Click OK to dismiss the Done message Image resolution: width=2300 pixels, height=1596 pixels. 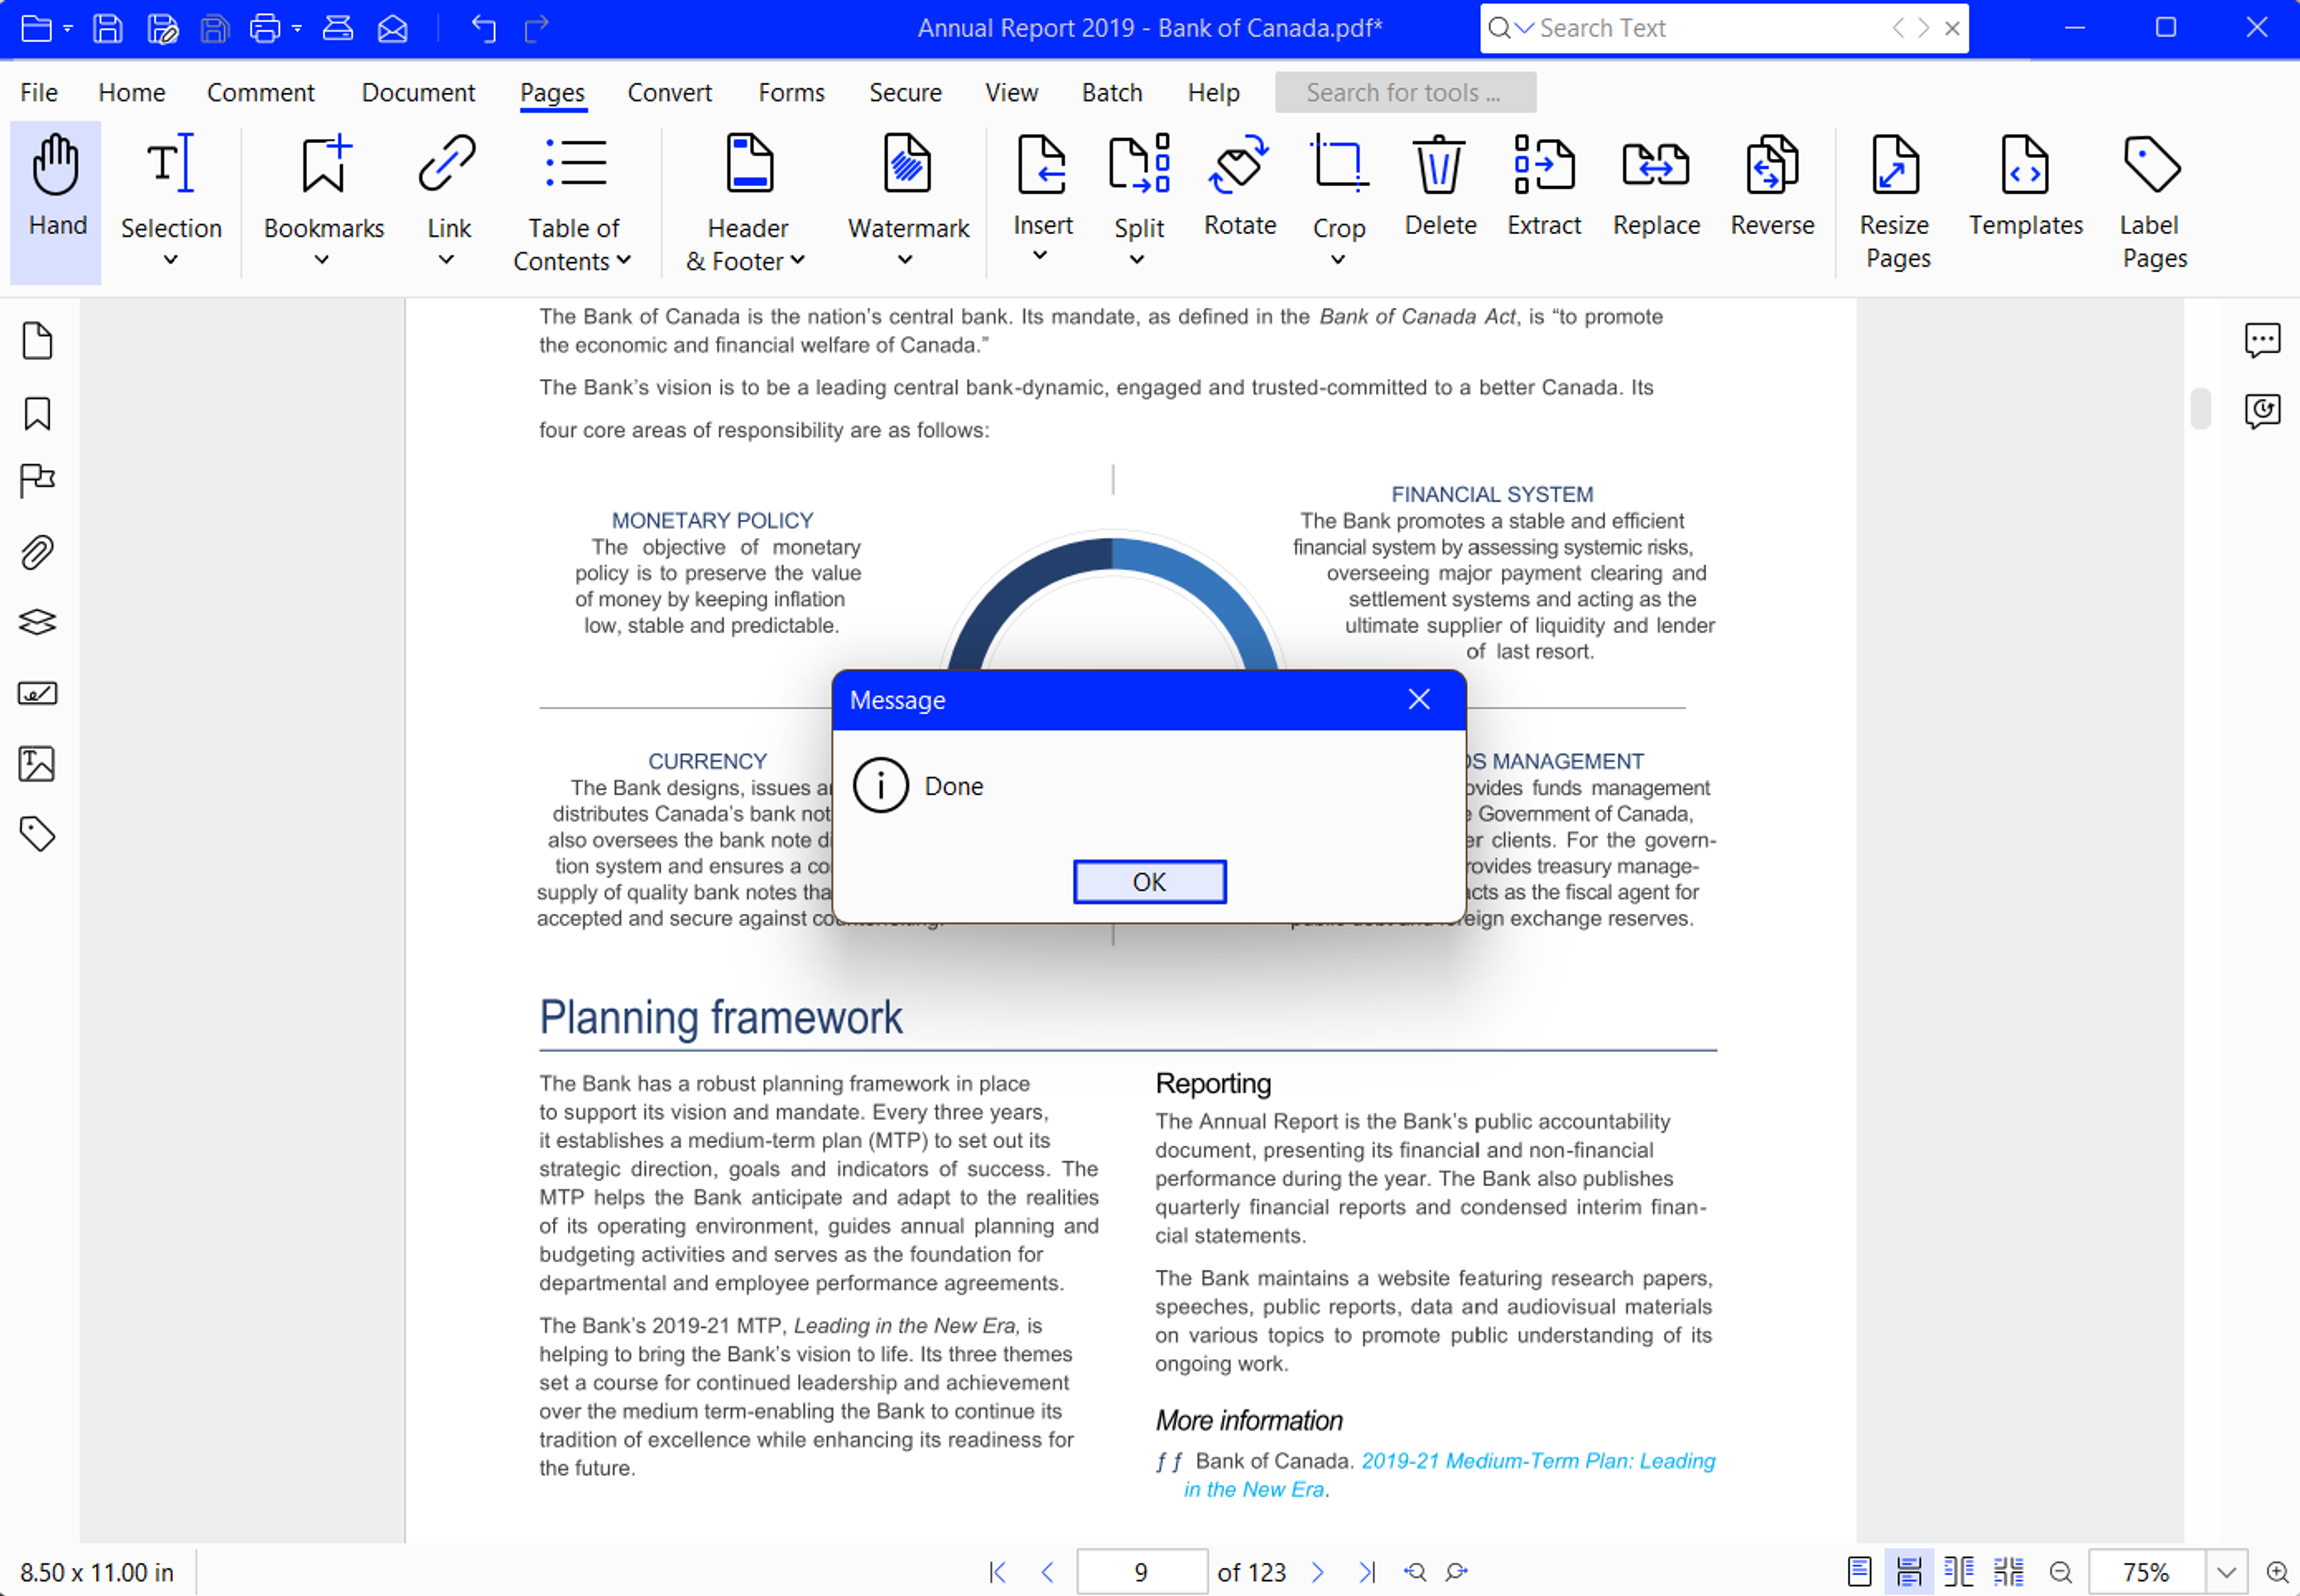pyautogui.click(x=1148, y=881)
